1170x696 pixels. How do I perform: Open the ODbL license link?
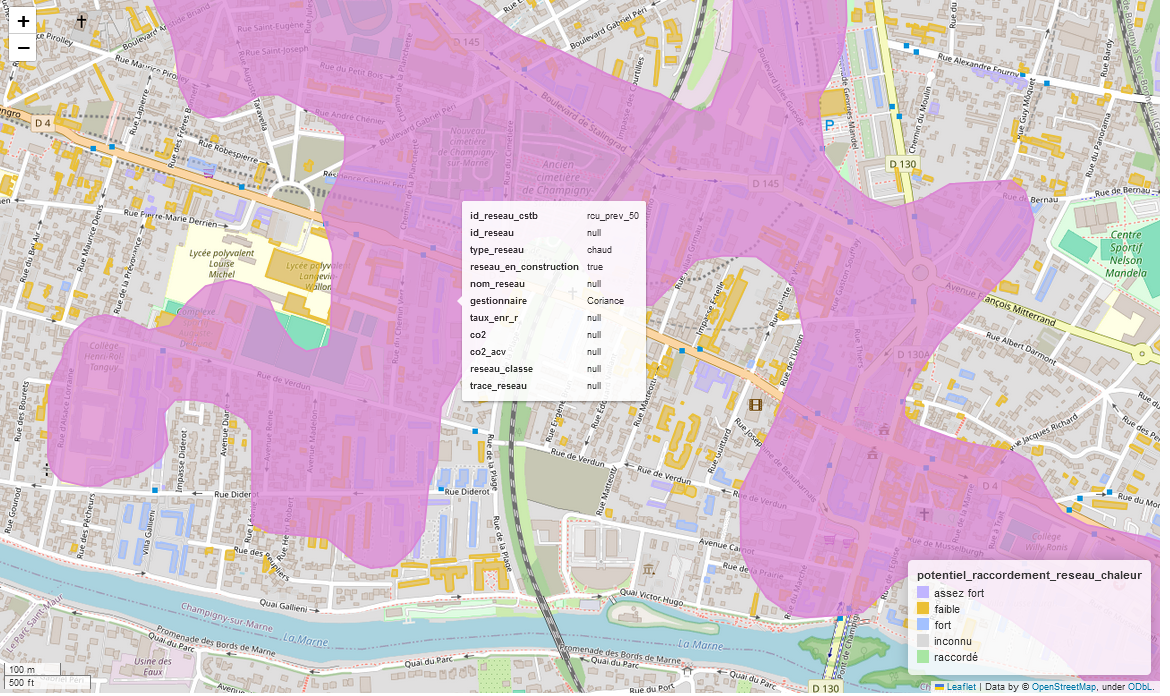click(1141, 687)
